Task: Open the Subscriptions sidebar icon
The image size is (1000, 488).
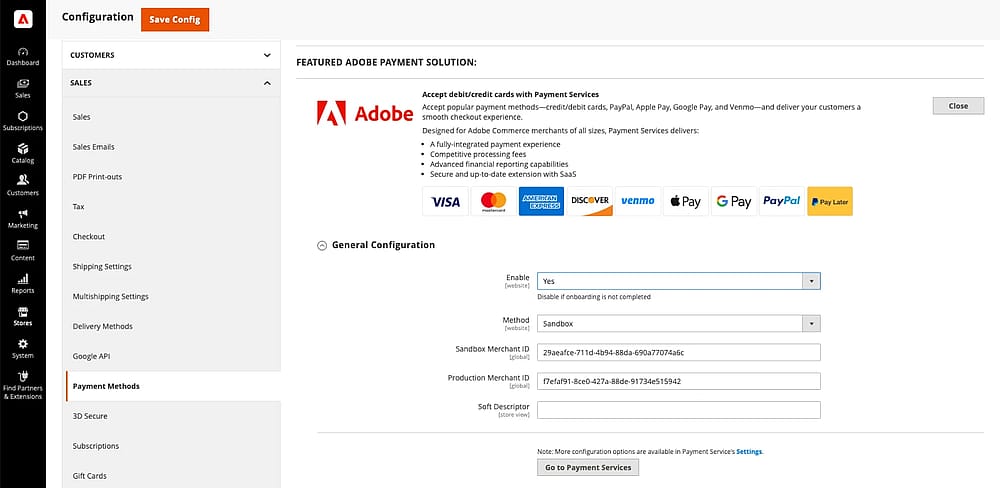Action: point(23,121)
